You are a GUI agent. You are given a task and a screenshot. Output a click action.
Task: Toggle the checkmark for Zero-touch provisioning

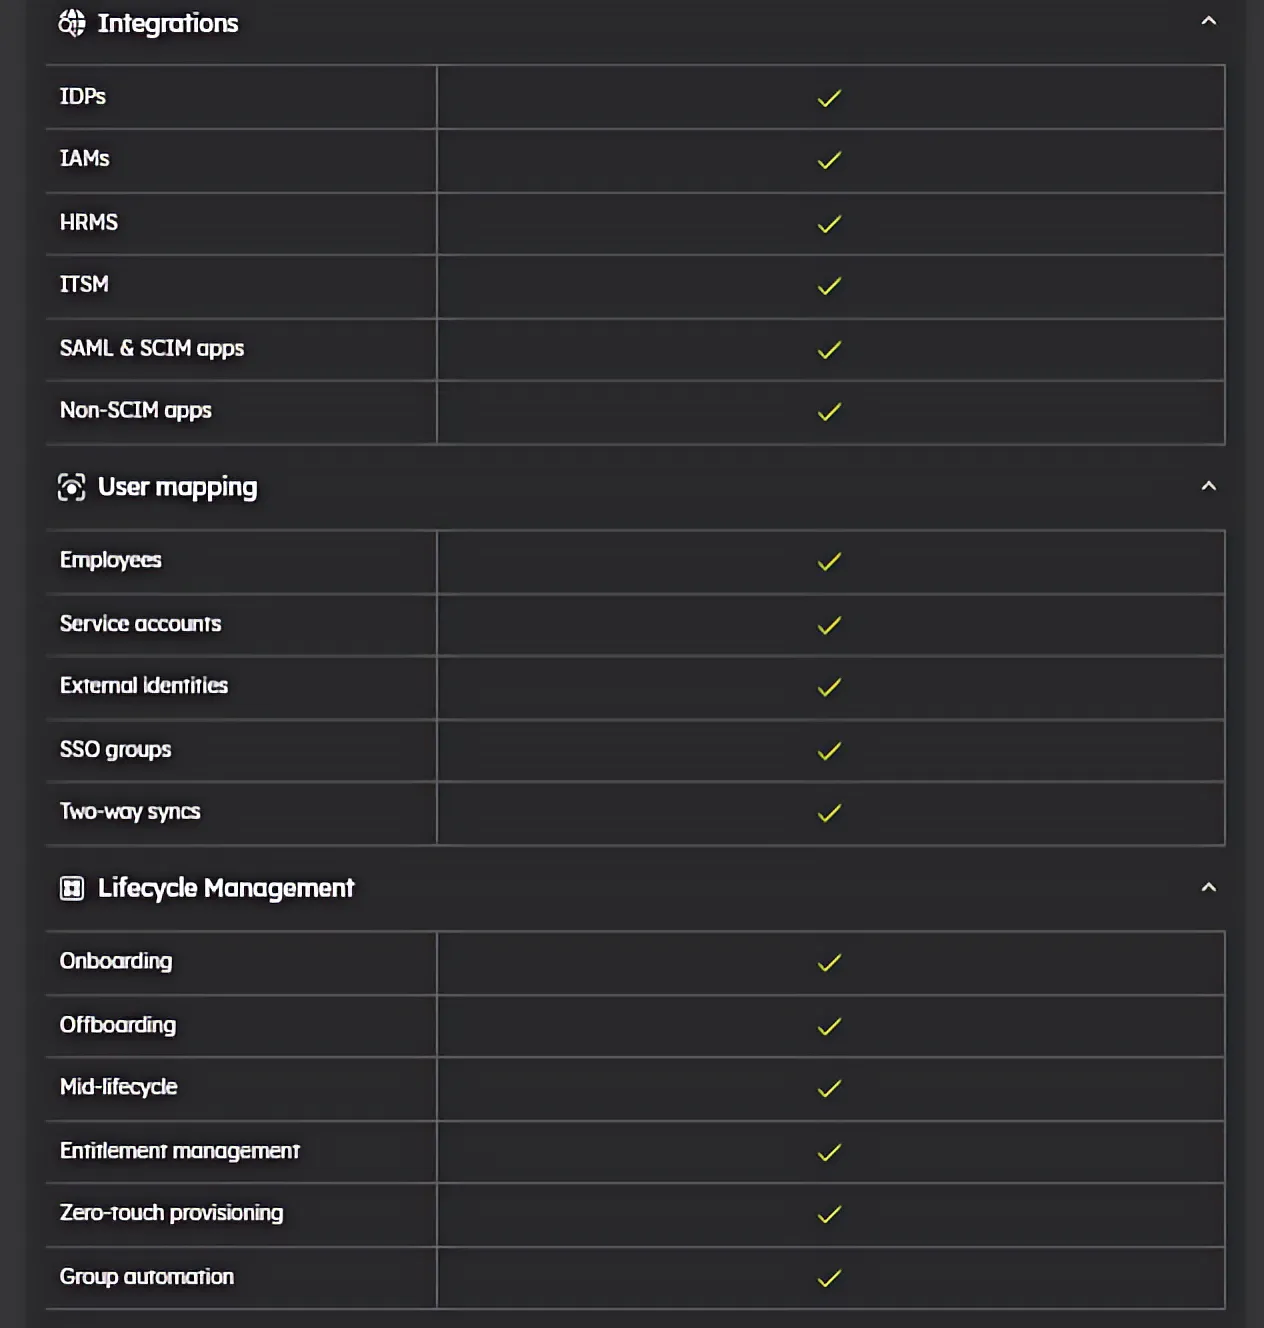pos(829,1215)
